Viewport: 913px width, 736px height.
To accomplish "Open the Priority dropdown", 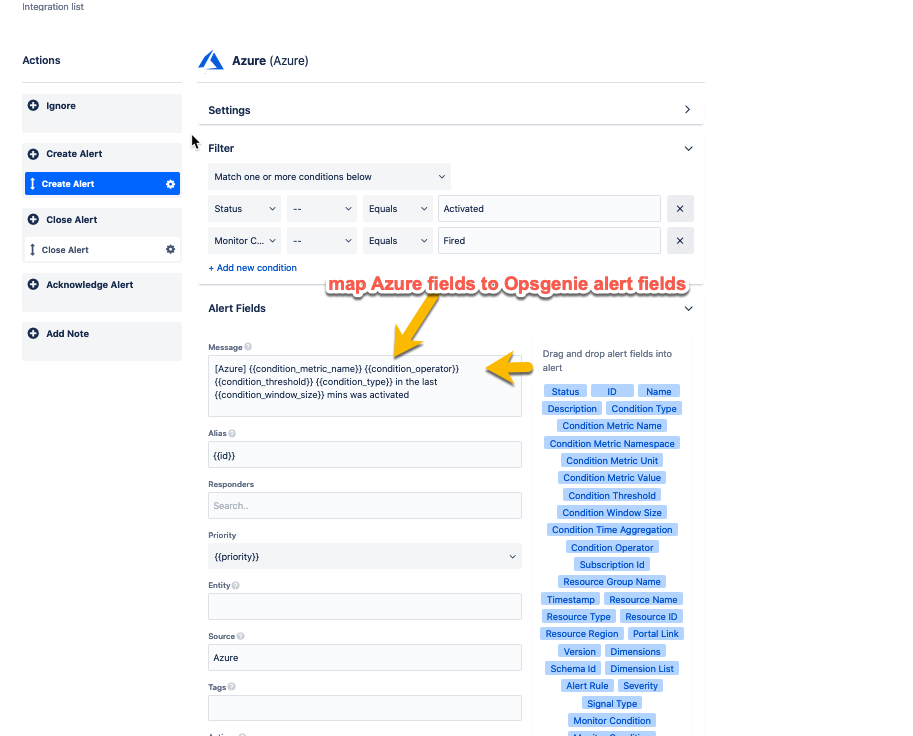I will click(365, 556).
